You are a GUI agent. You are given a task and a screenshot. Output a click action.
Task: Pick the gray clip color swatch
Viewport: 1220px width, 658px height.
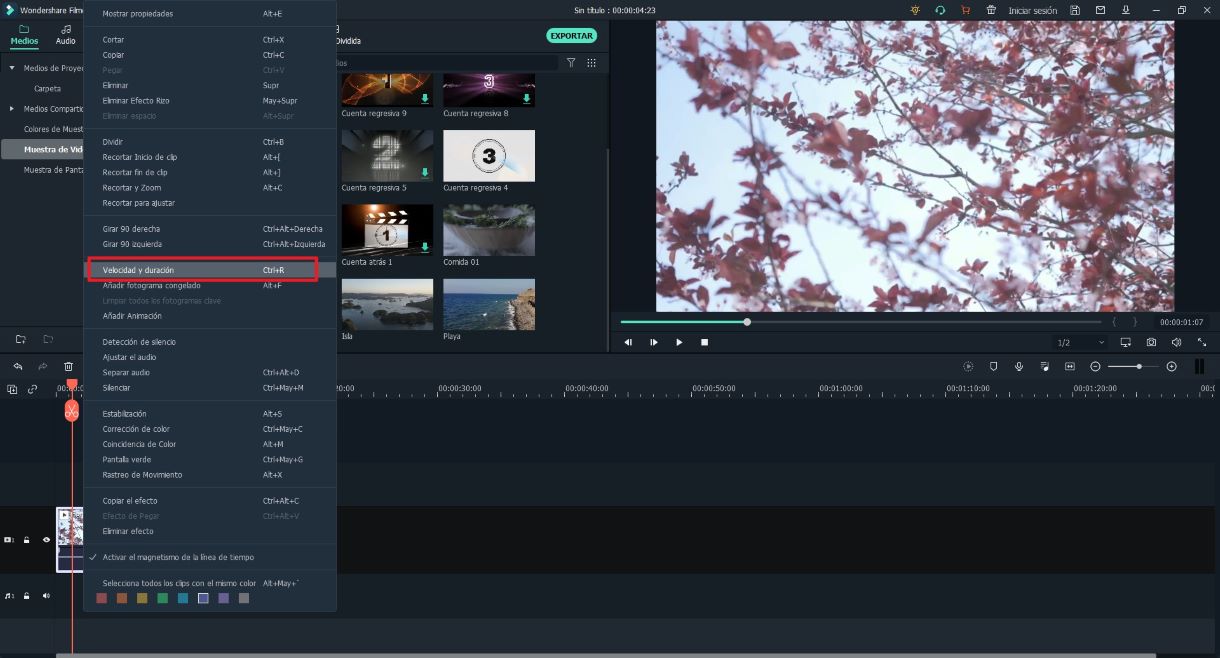[x=244, y=598]
